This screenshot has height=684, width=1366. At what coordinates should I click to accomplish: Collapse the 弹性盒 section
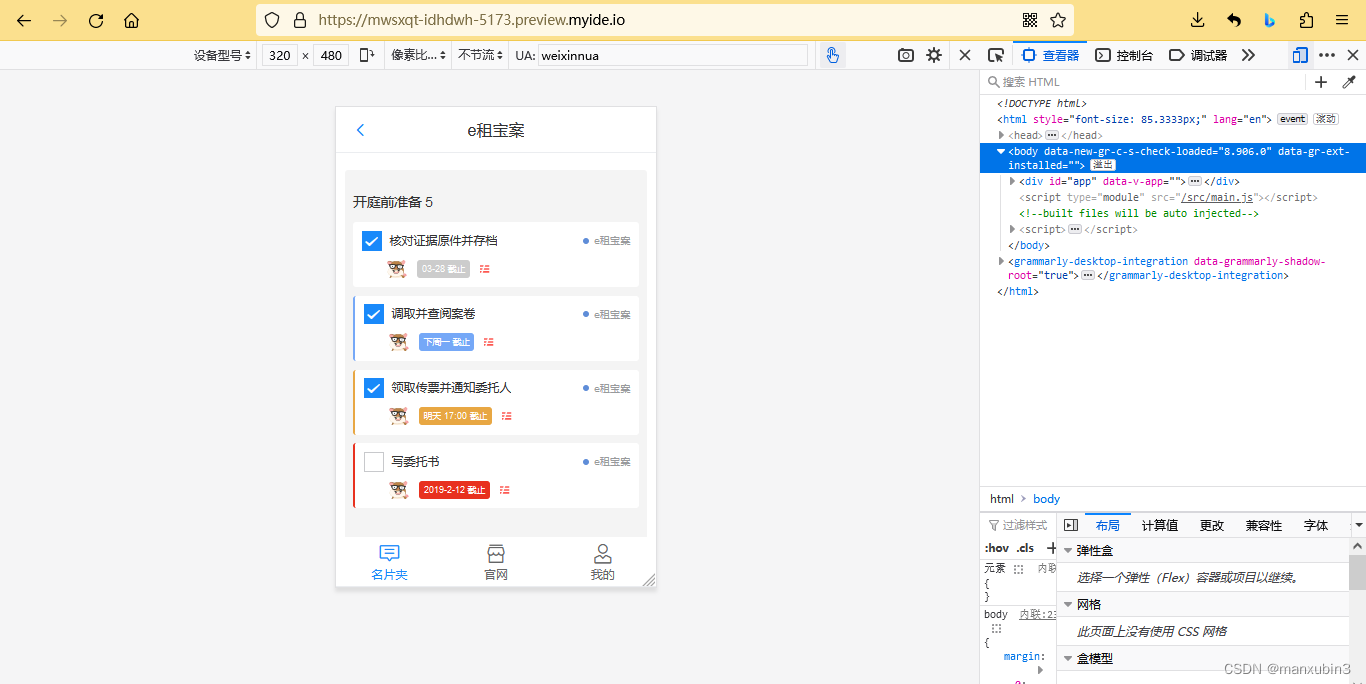point(1068,551)
